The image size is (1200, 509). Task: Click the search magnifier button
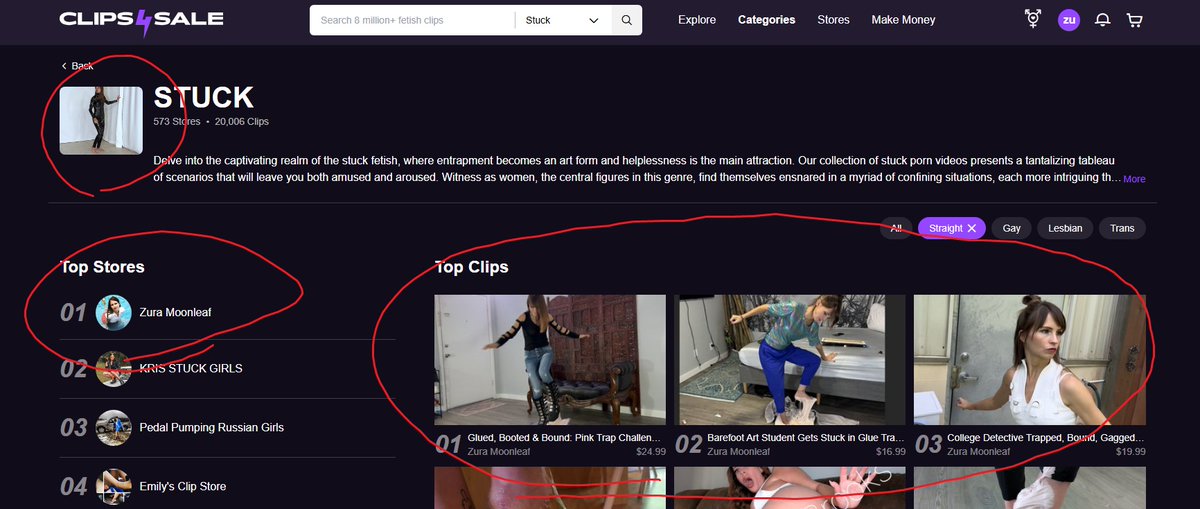coord(626,20)
